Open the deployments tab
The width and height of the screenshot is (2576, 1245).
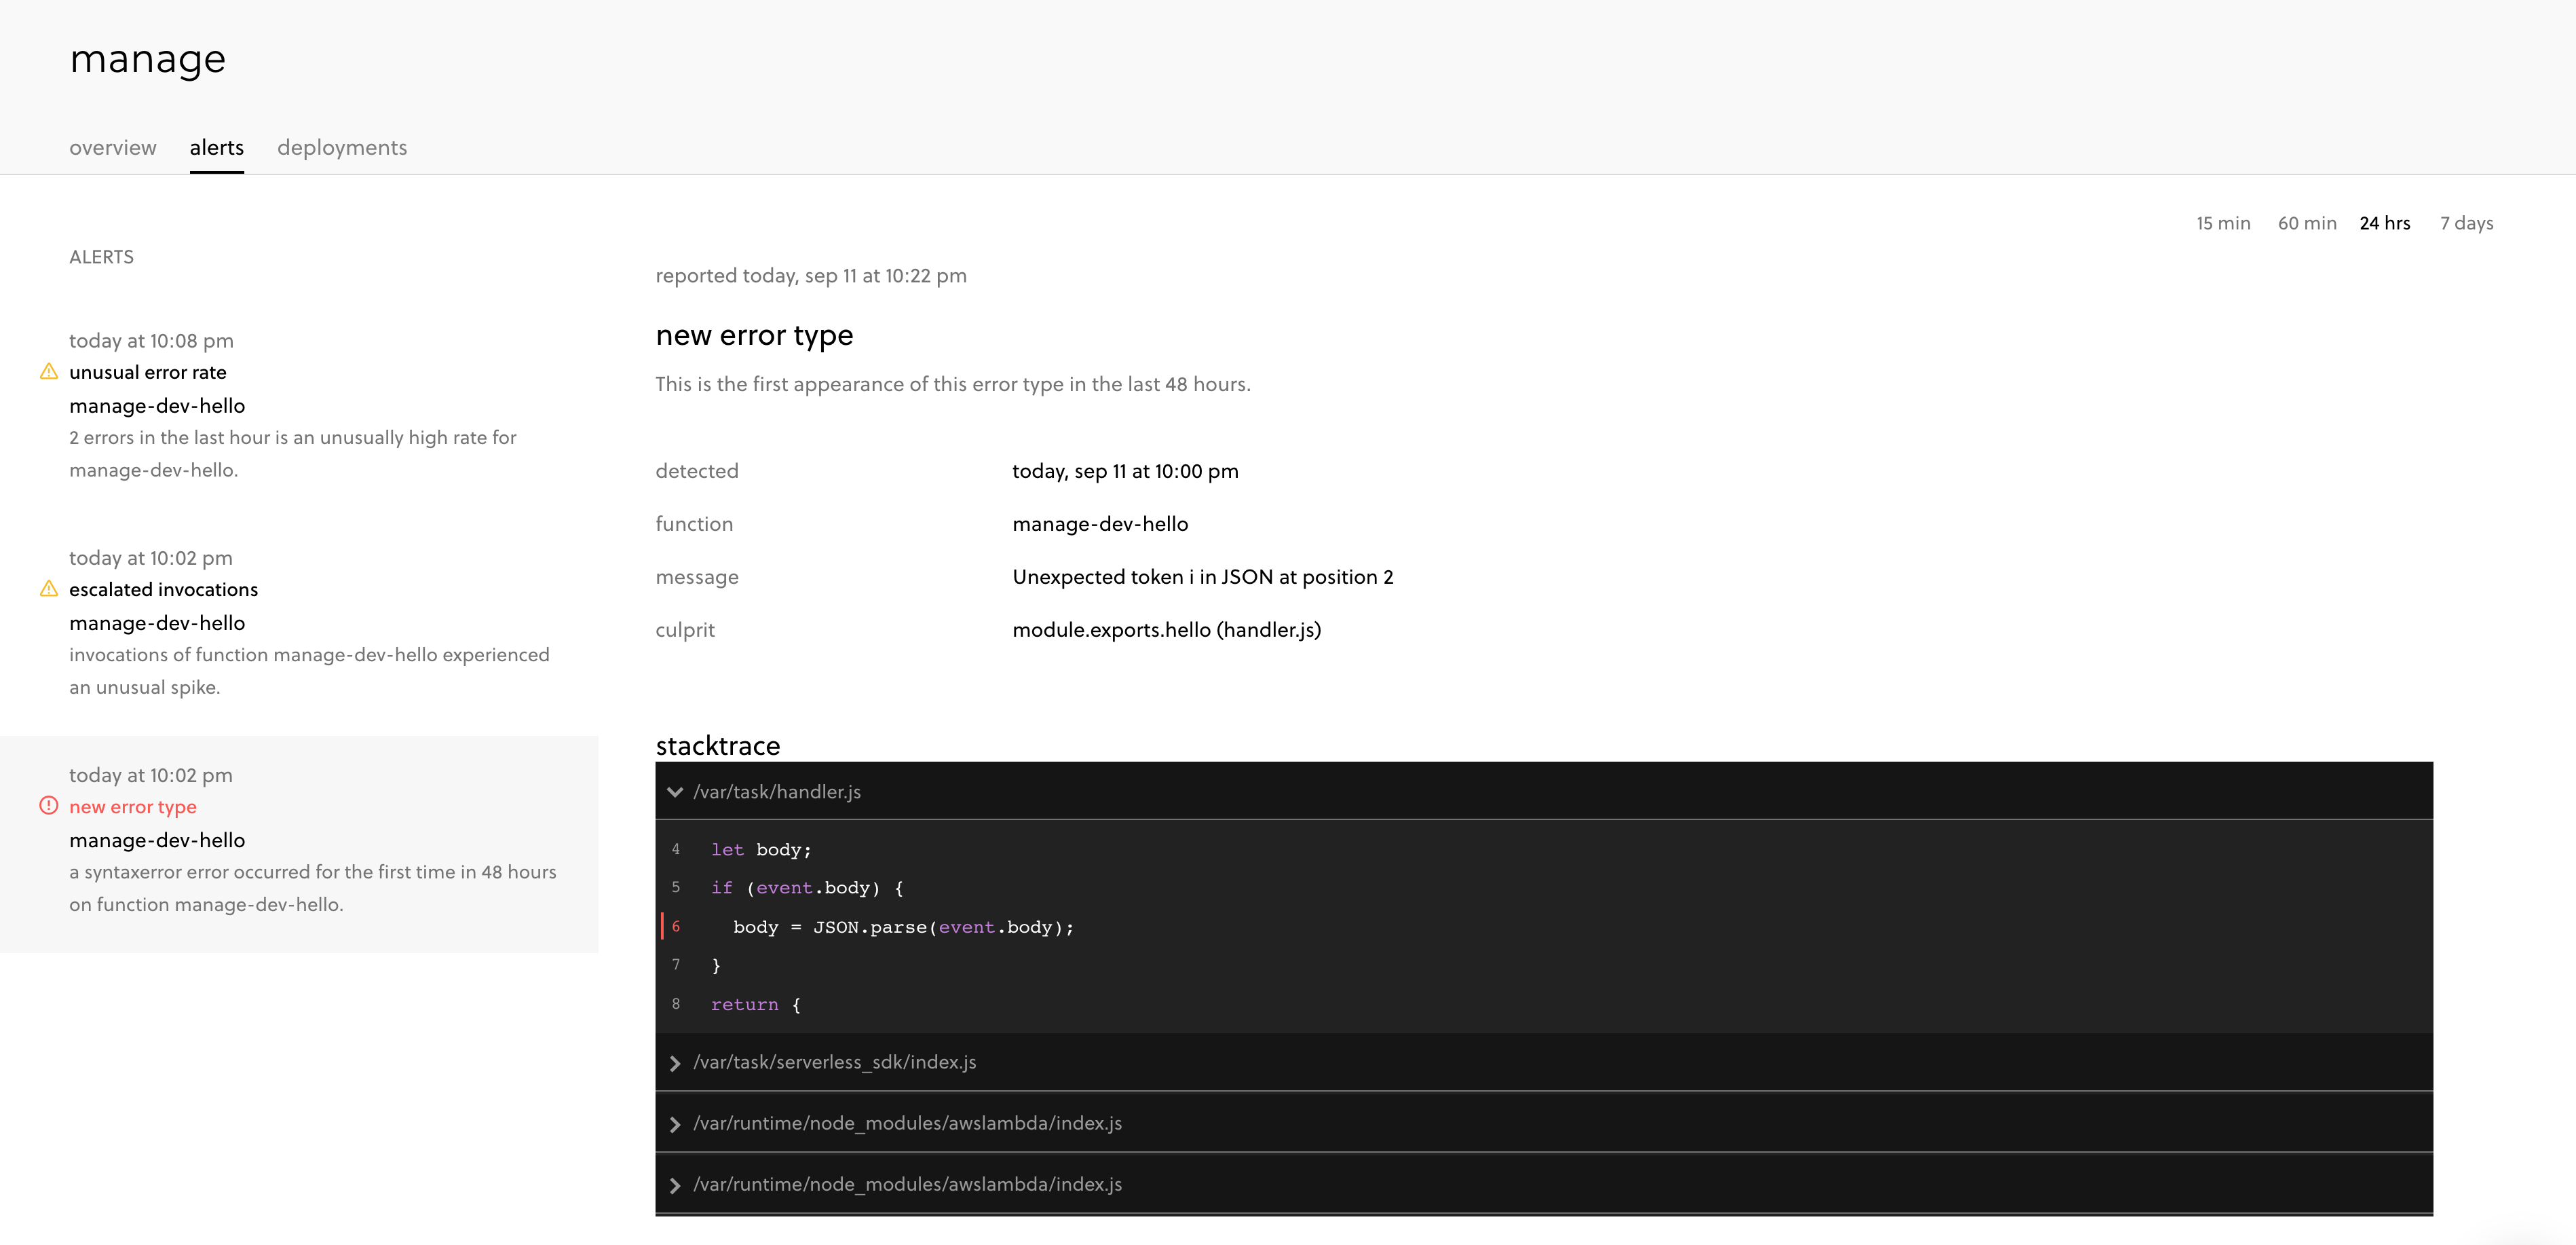click(342, 148)
